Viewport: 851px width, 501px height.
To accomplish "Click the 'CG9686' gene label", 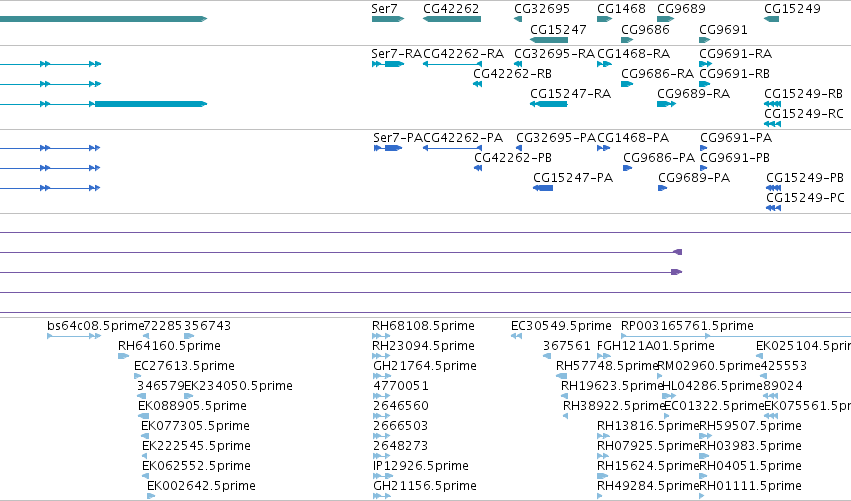I will coord(645,30).
